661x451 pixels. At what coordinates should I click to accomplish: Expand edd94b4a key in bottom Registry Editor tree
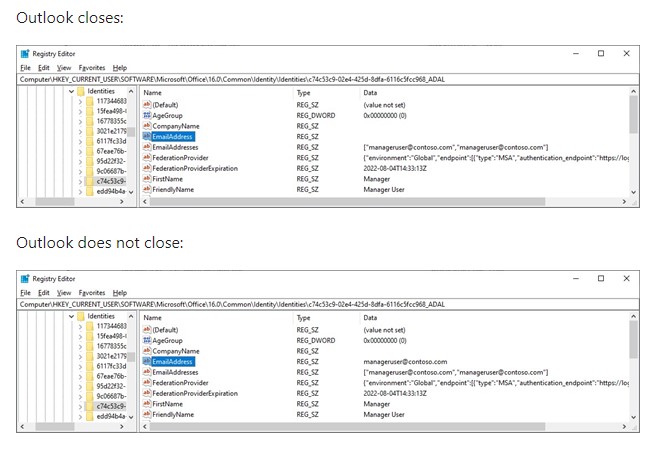pos(79,416)
